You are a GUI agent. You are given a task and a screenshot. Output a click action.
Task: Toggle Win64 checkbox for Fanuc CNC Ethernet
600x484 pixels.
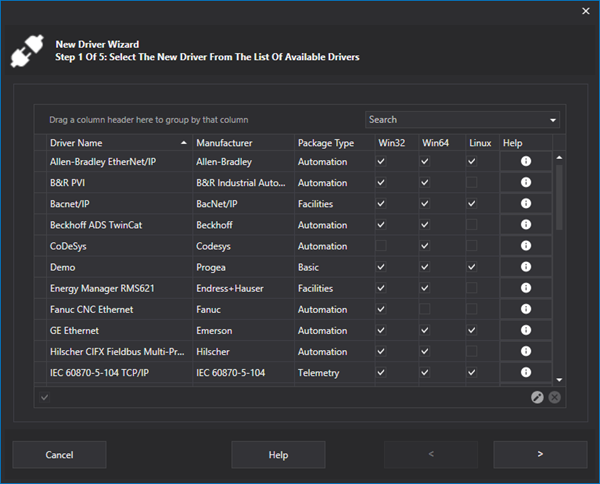[425, 309]
